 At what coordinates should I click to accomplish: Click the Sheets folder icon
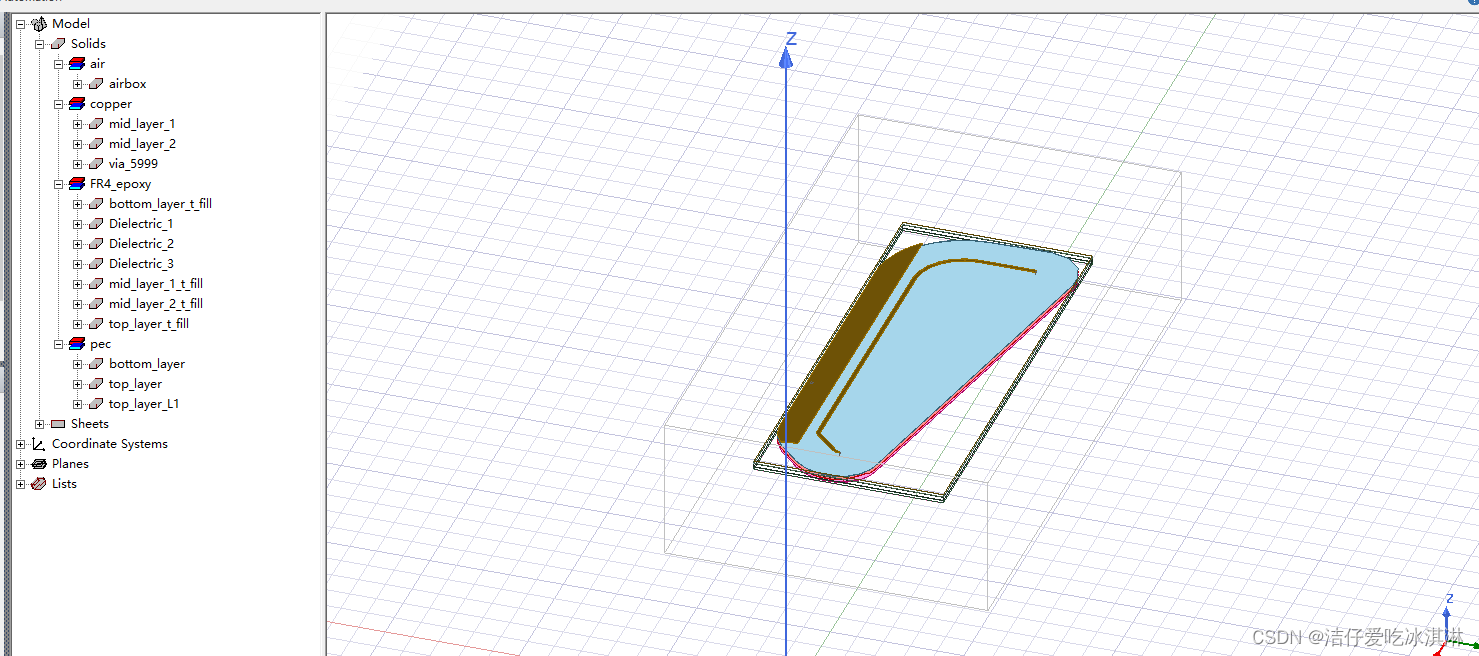pos(58,424)
